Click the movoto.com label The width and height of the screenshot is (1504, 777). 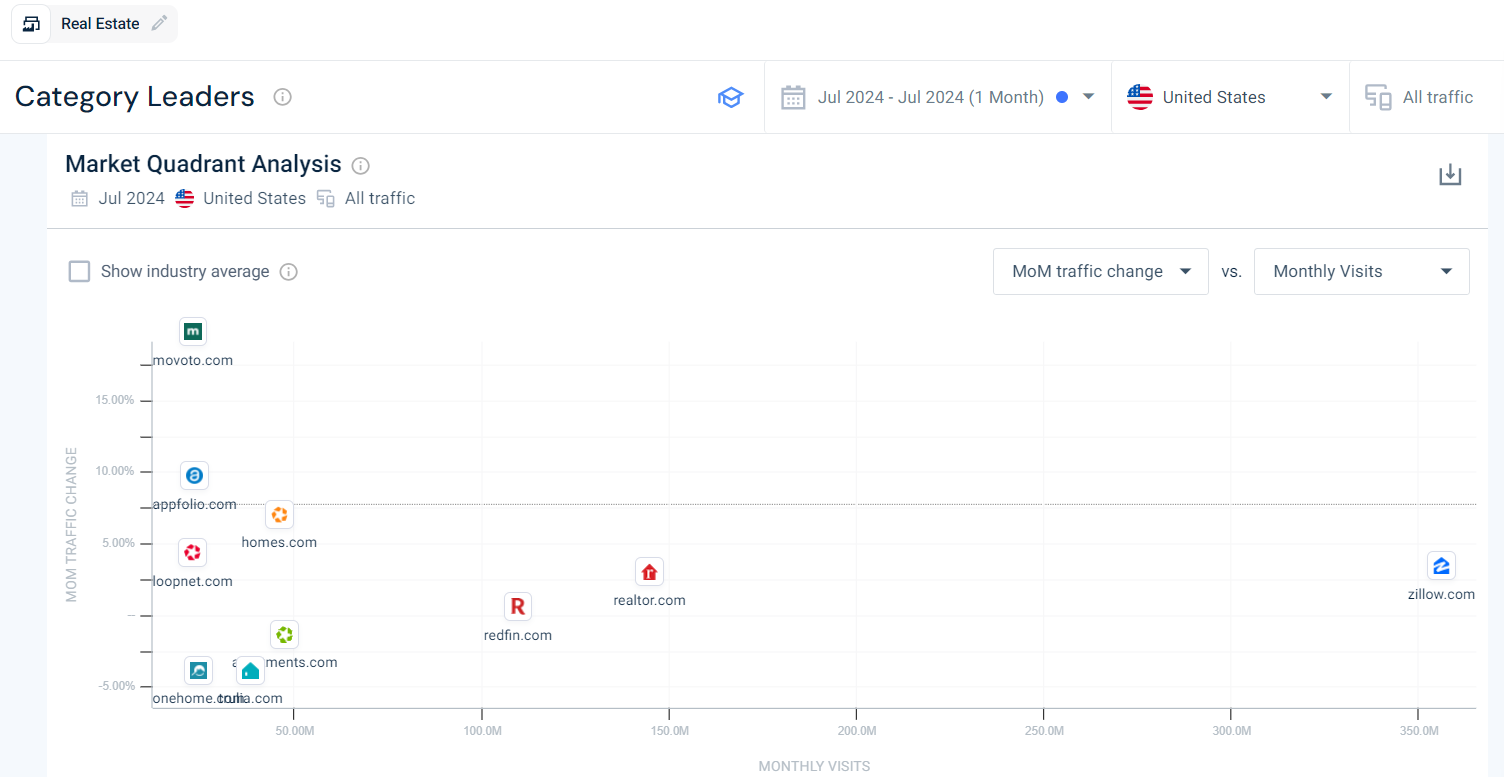(x=193, y=360)
